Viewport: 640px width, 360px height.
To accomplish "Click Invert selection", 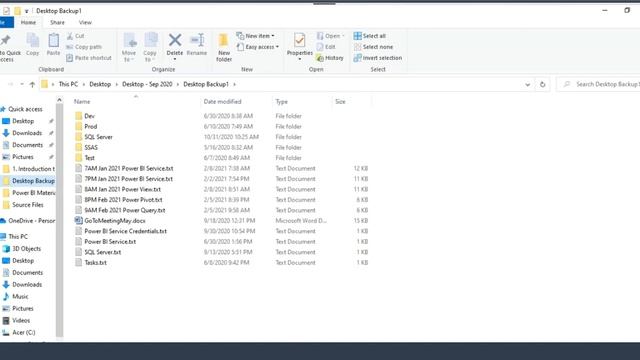I will coord(378,58).
